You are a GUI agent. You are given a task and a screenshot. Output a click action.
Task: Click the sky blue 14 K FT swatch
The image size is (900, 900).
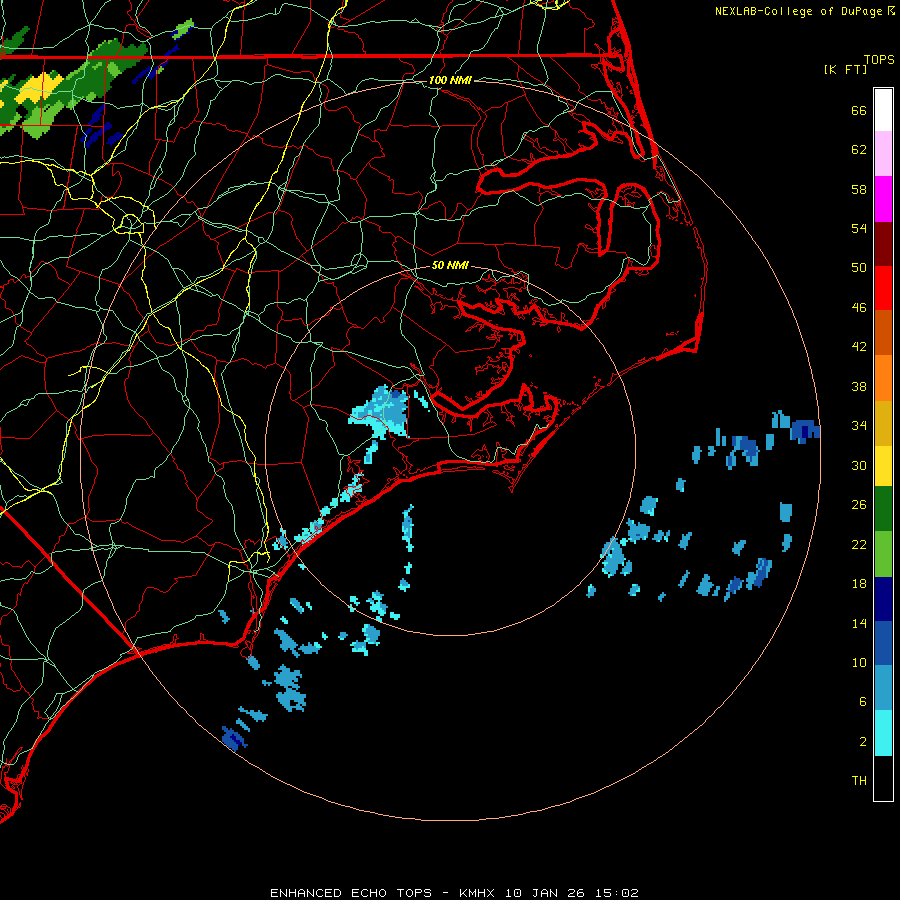point(883,688)
